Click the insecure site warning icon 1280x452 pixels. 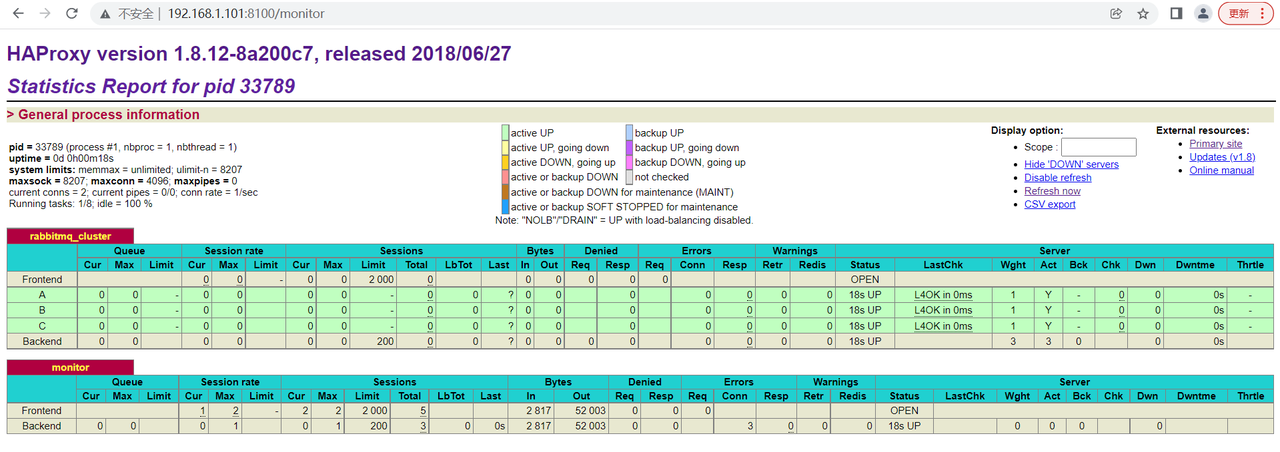[x=107, y=14]
